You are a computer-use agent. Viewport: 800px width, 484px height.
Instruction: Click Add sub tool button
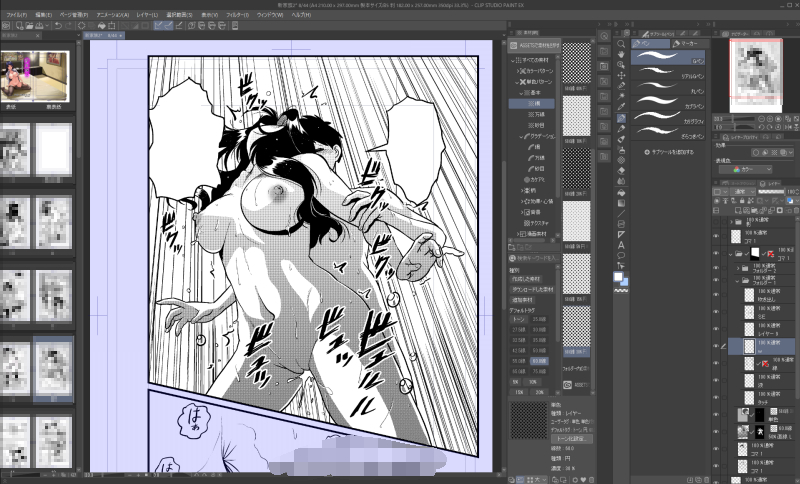coord(669,152)
